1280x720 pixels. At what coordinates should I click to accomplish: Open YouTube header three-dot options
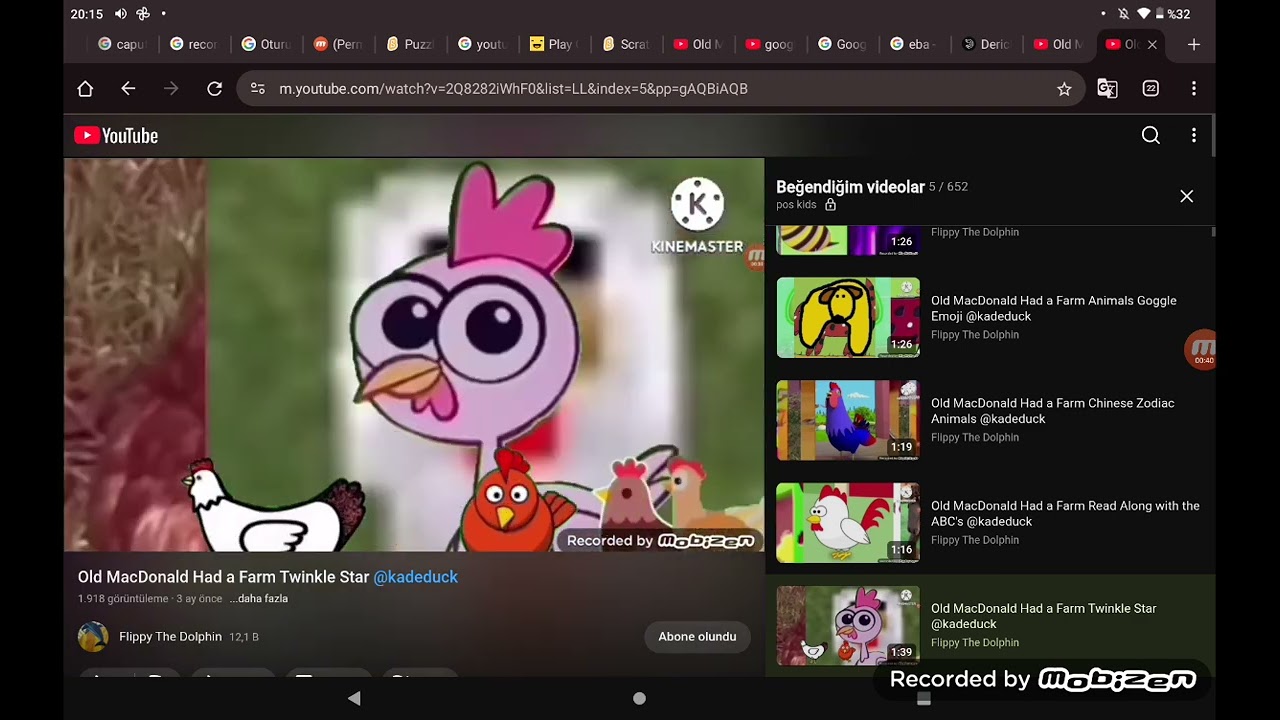1194,136
